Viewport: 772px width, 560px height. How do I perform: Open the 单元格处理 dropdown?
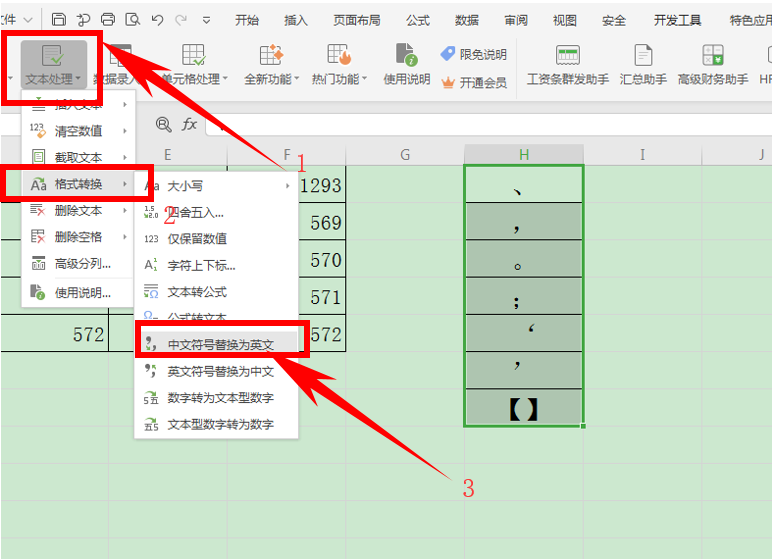click(194, 65)
